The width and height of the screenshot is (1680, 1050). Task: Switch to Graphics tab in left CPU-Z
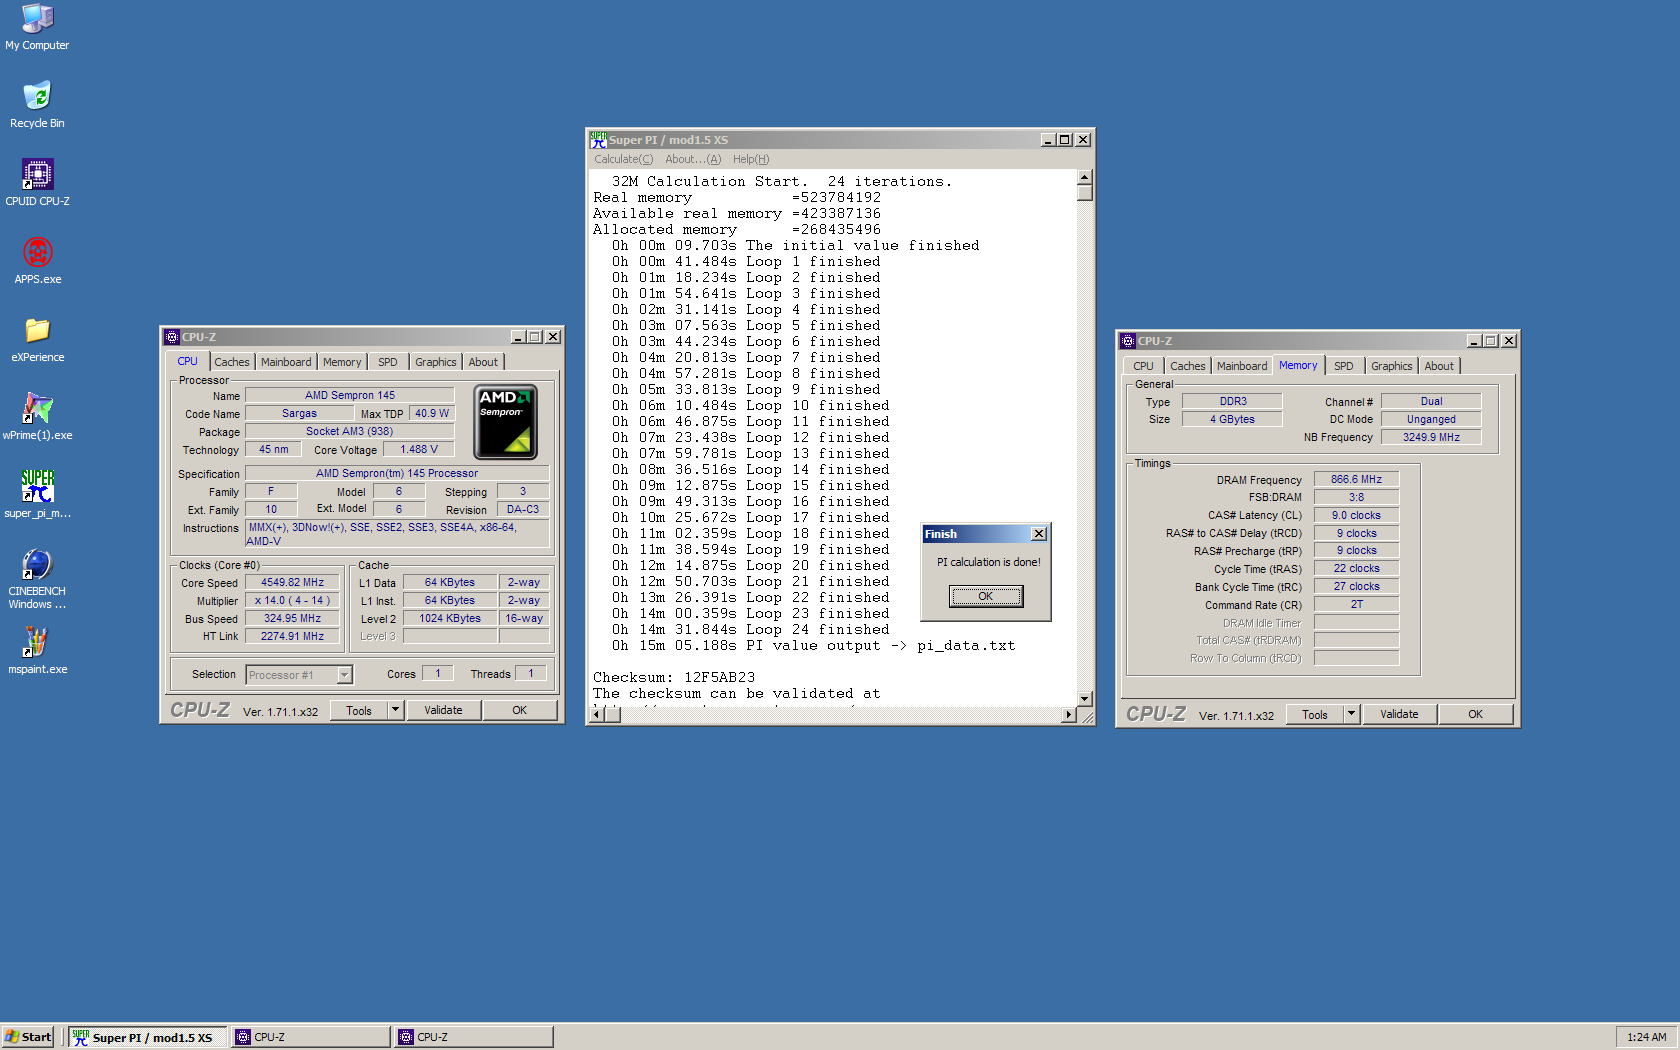[436, 362]
